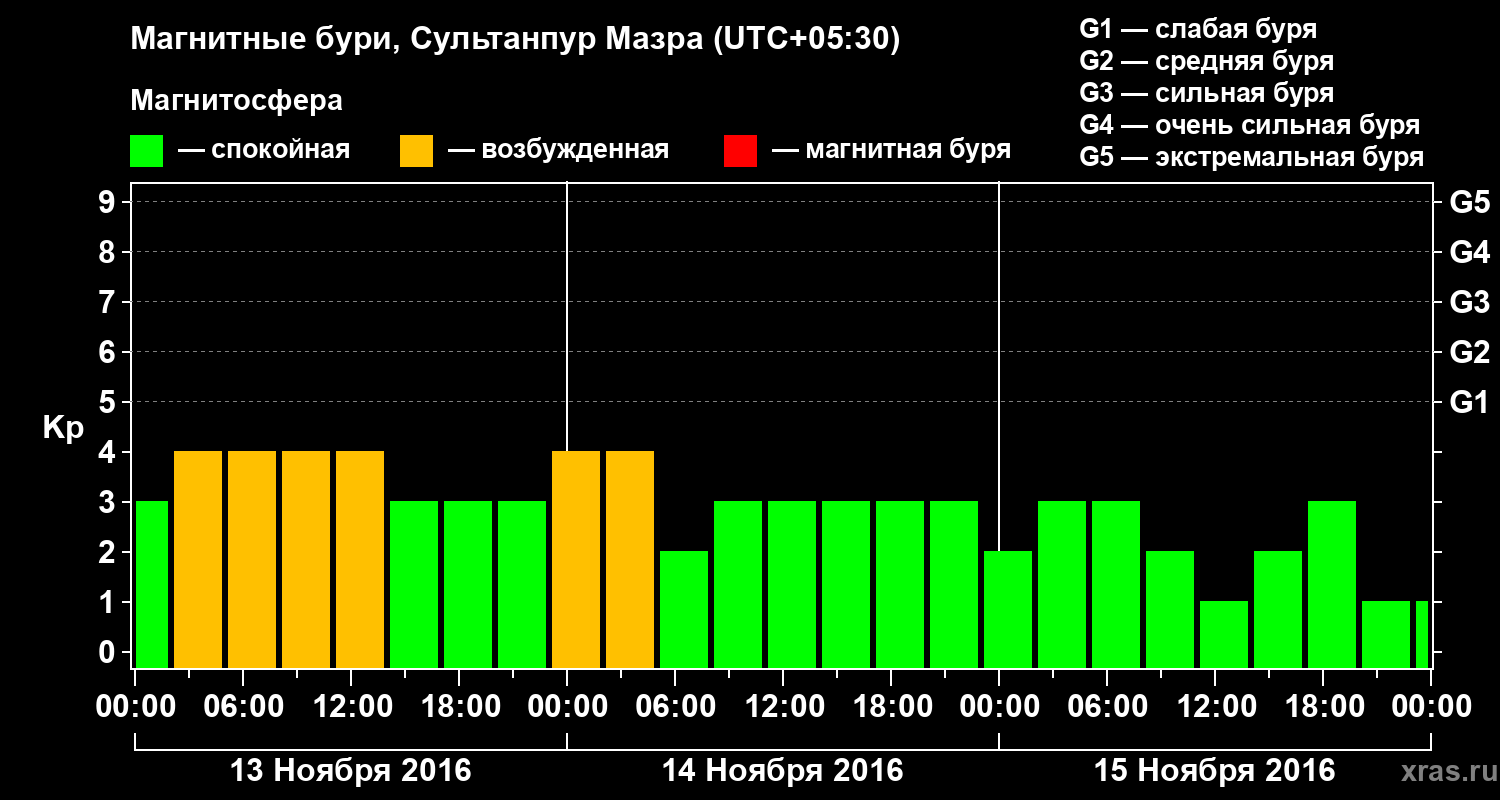The image size is (1500, 800).
Task: Click the Kp 2 bar crossing midnight into 15 Ноября
Action: [1008, 609]
